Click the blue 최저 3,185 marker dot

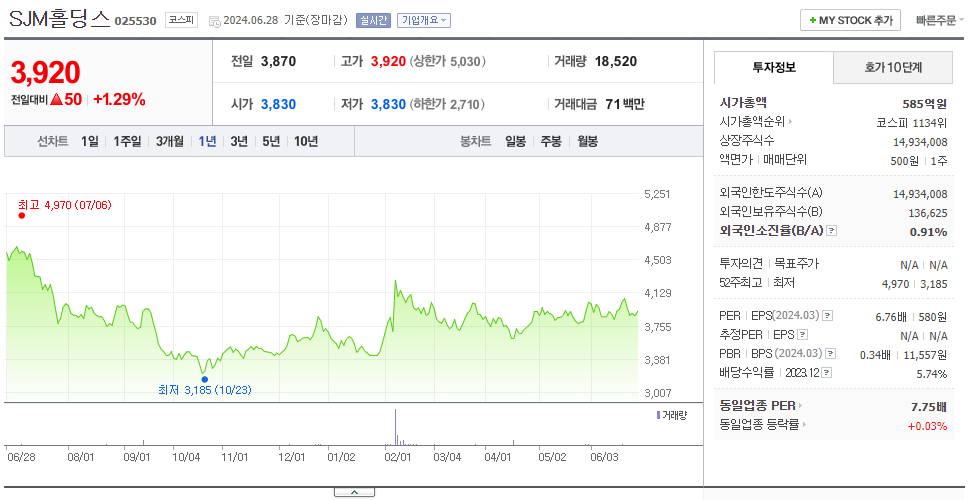204,379
